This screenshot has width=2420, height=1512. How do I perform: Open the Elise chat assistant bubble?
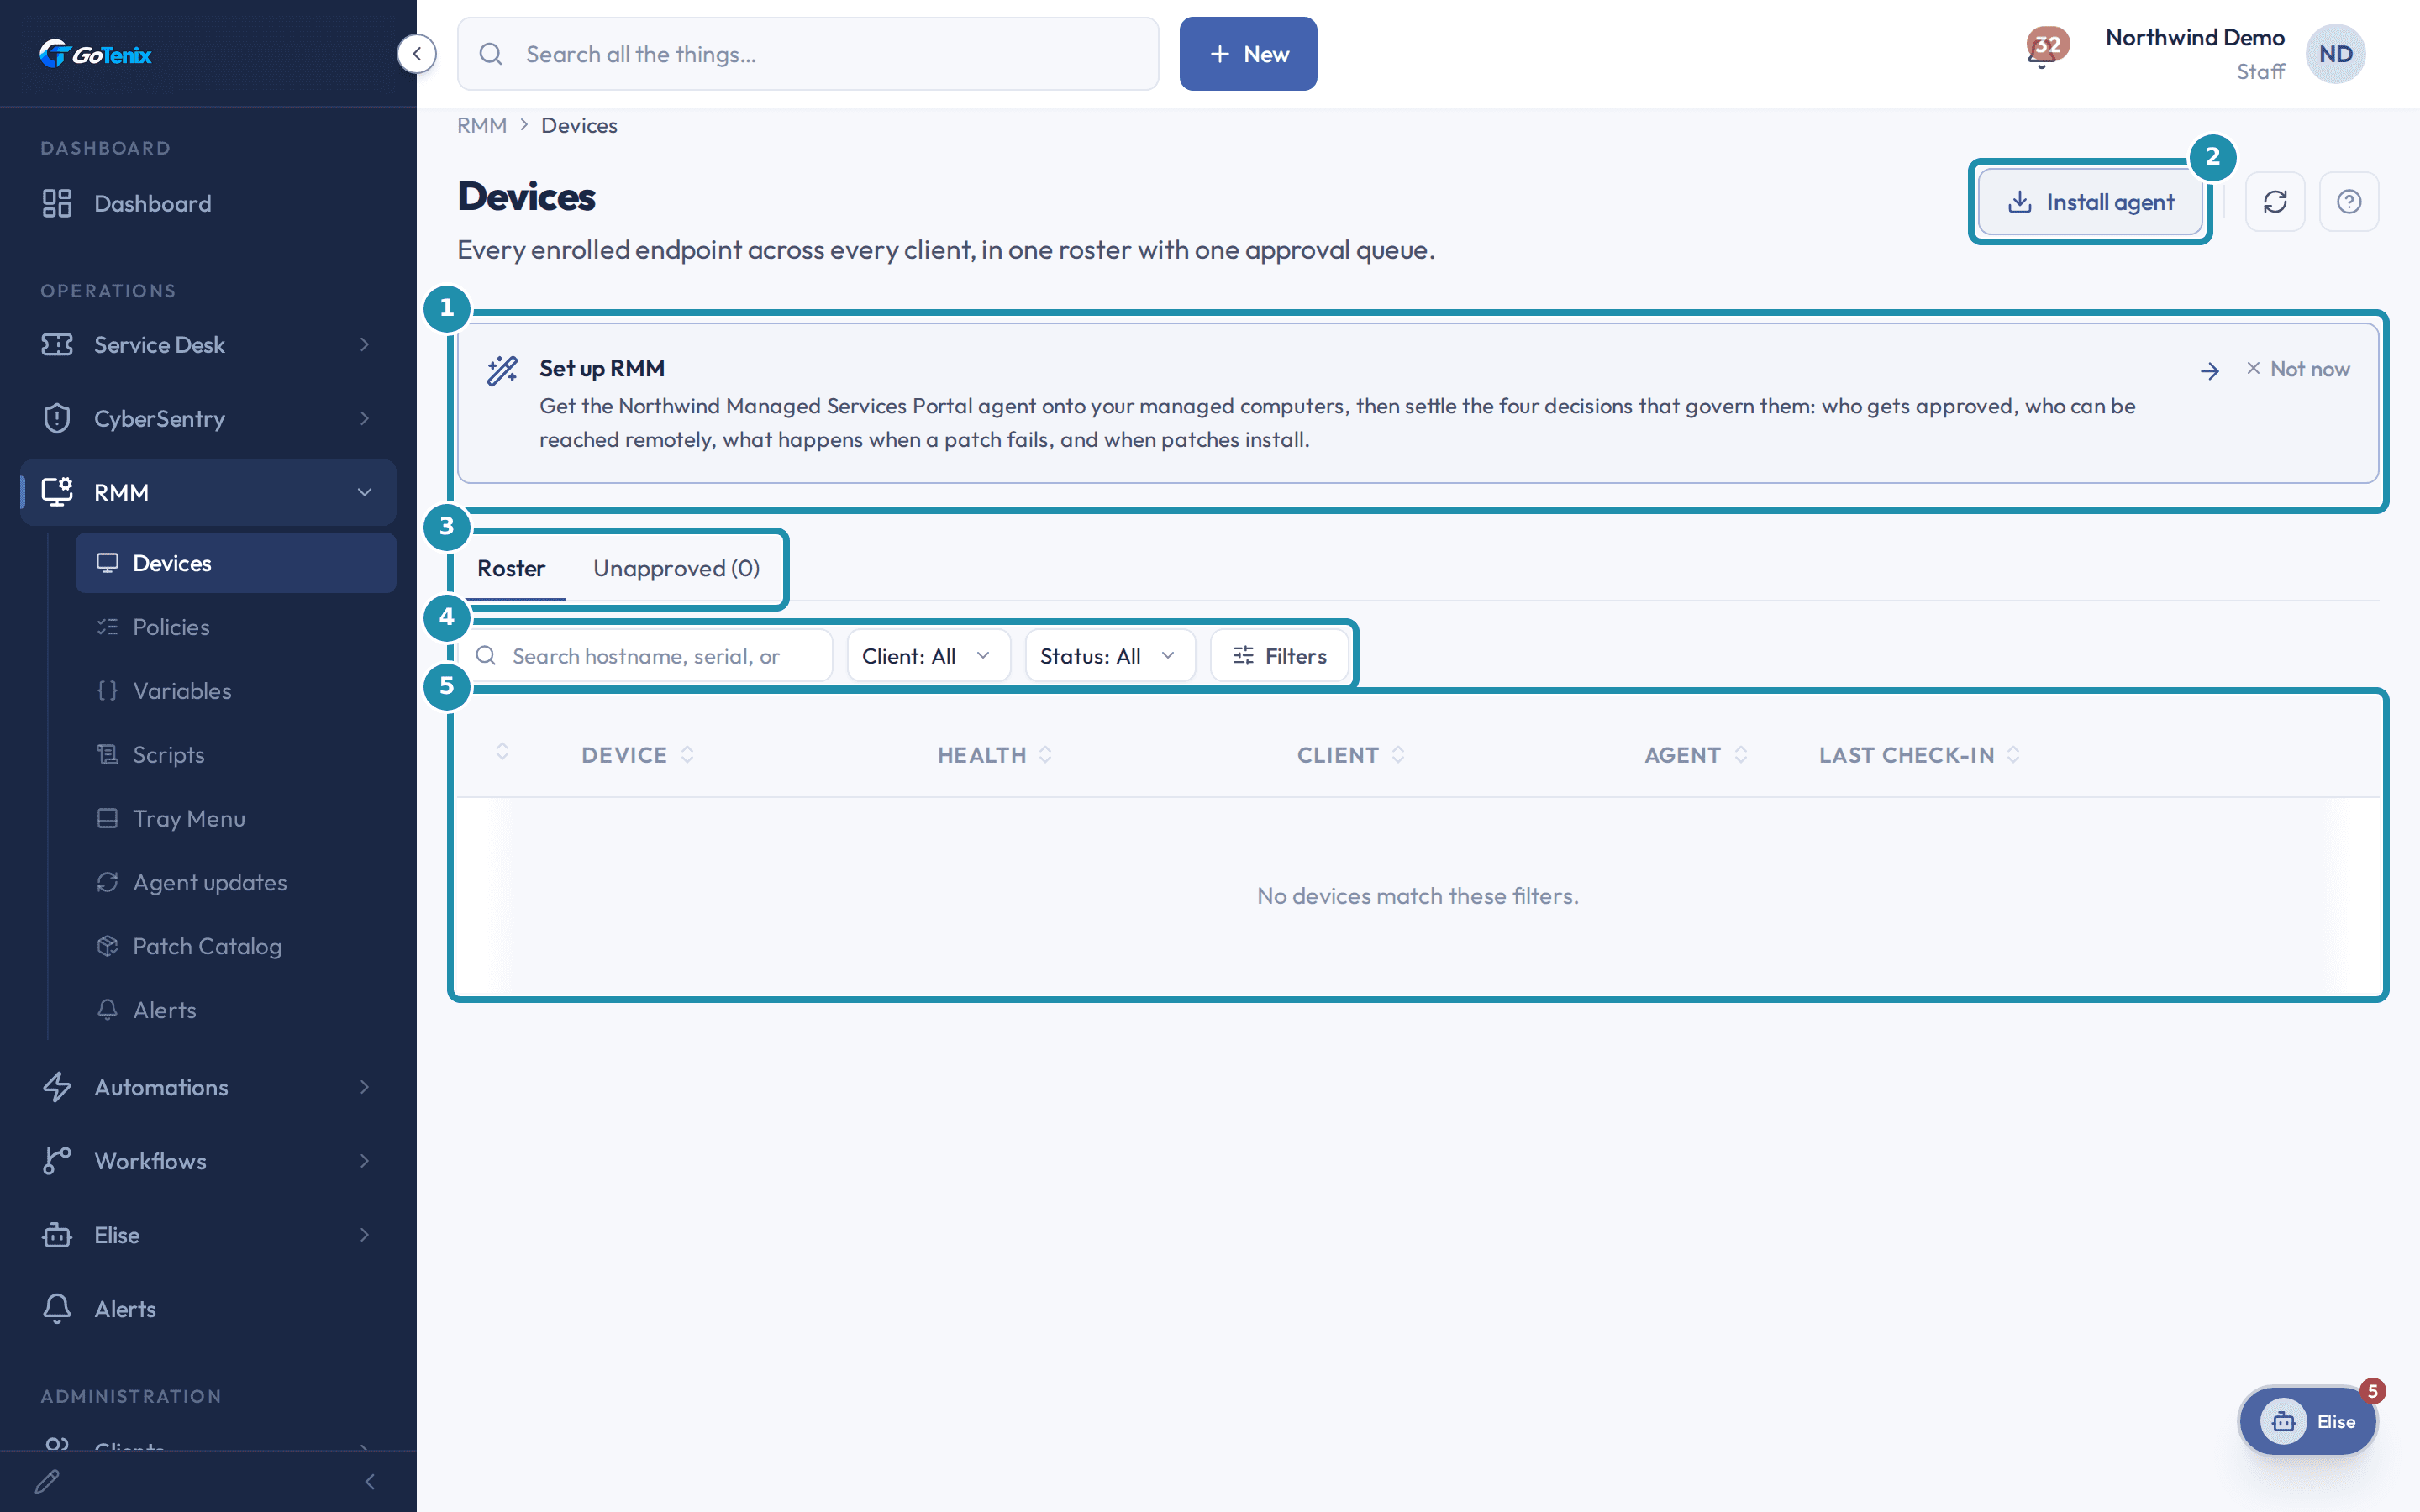[x=2309, y=1421]
